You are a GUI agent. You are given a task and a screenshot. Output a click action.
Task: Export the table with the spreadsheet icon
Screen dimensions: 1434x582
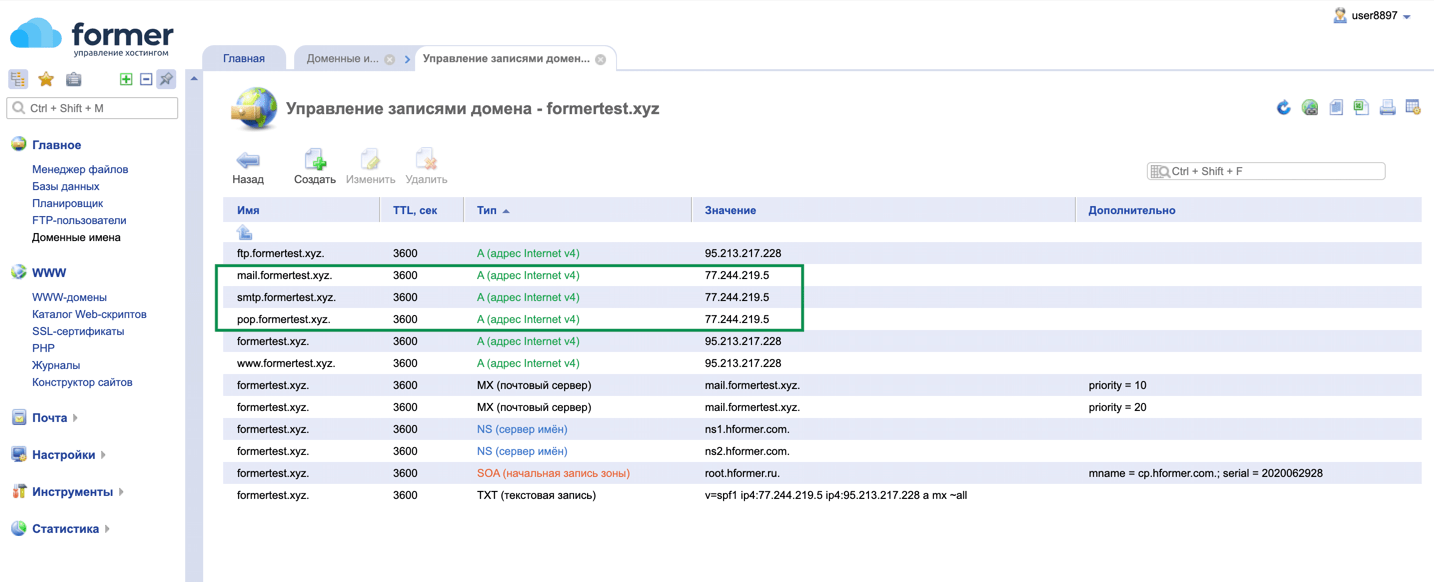[1361, 108]
